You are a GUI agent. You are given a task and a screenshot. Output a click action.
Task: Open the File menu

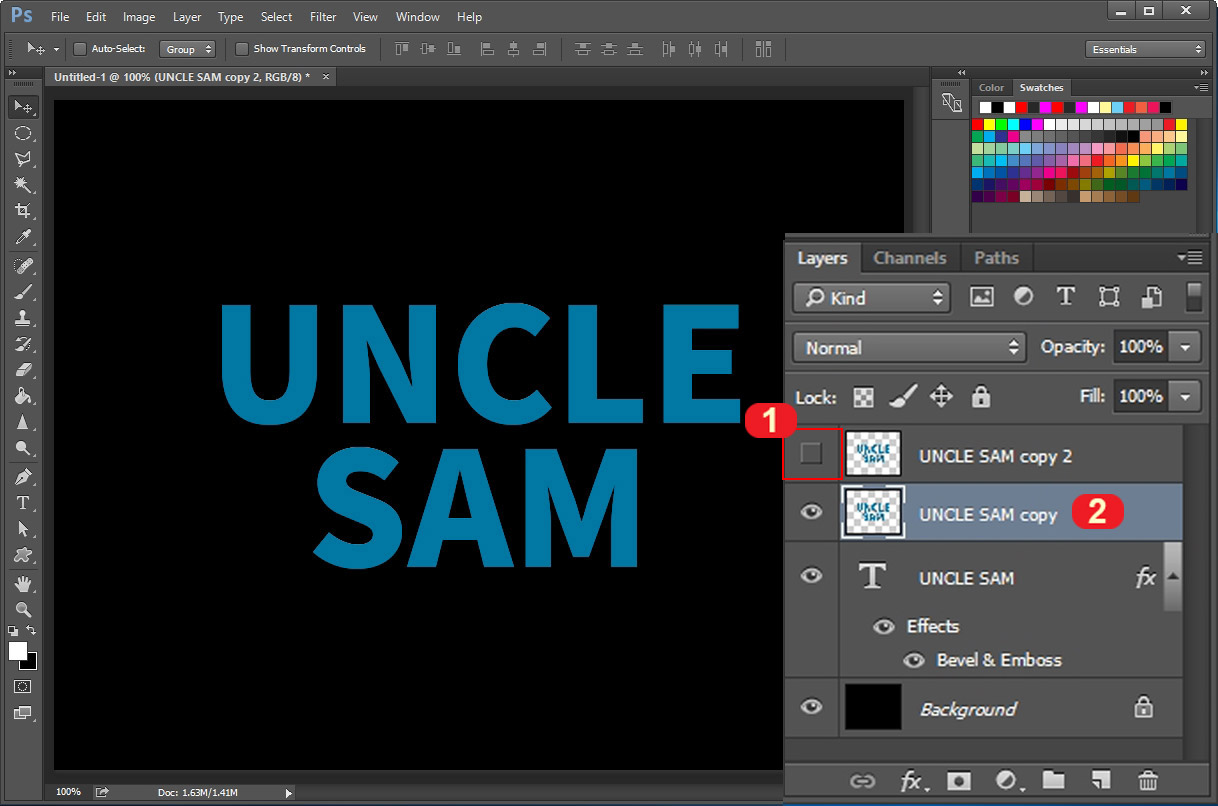pyautogui.click(x=60, y=17)
